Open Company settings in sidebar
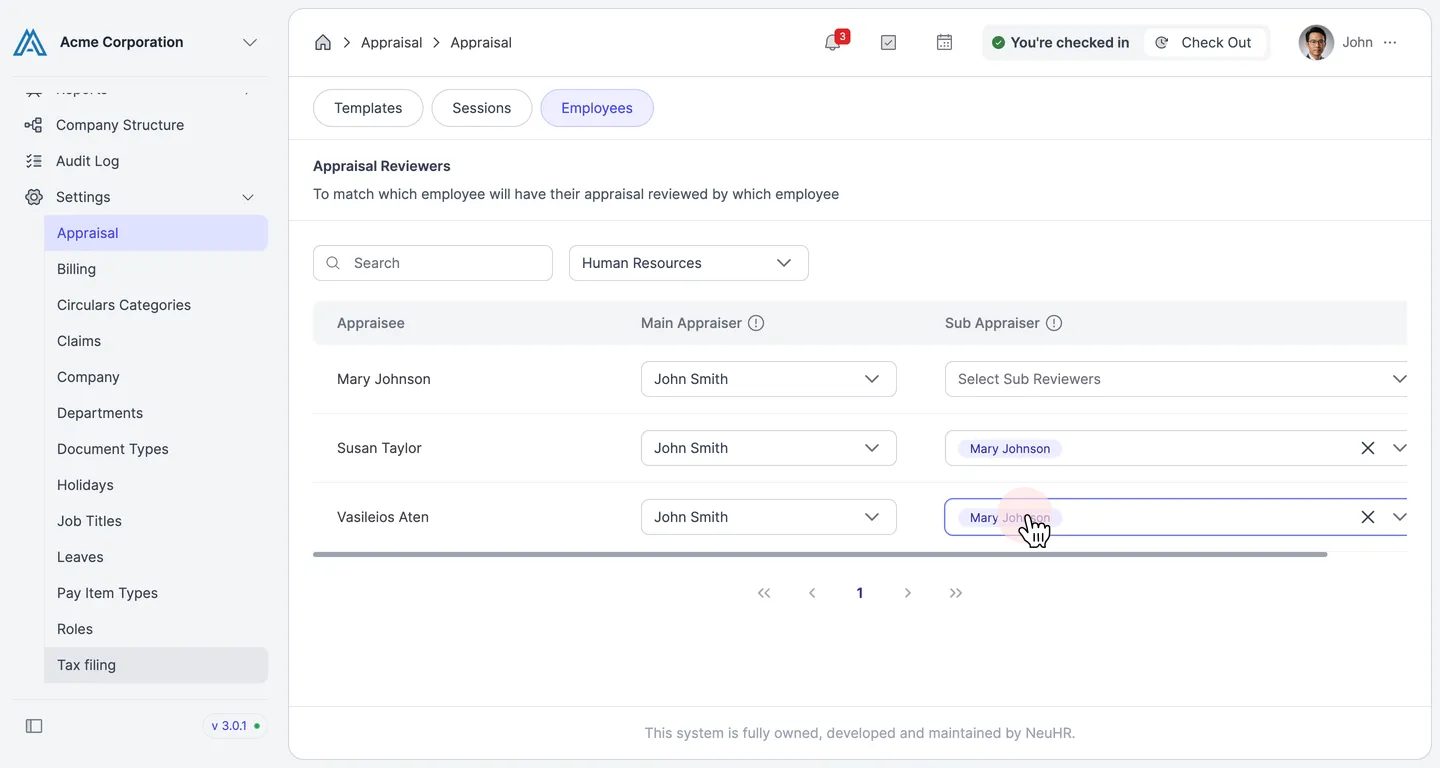Image resolution: width=1440 pixels, height=768 pixels. (x=156, y=377)
